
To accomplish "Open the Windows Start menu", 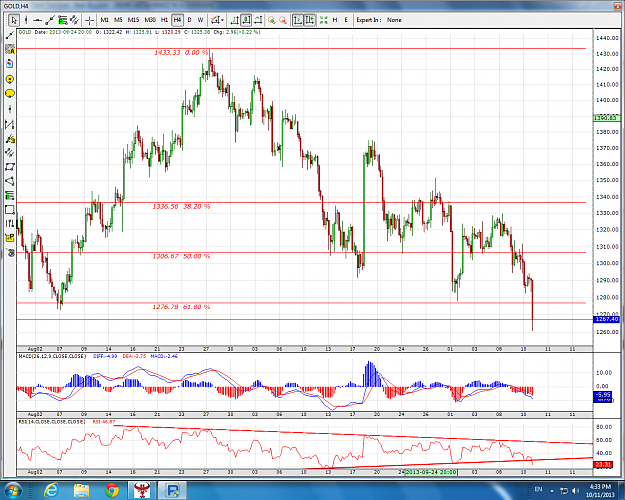I will (13, 490).
